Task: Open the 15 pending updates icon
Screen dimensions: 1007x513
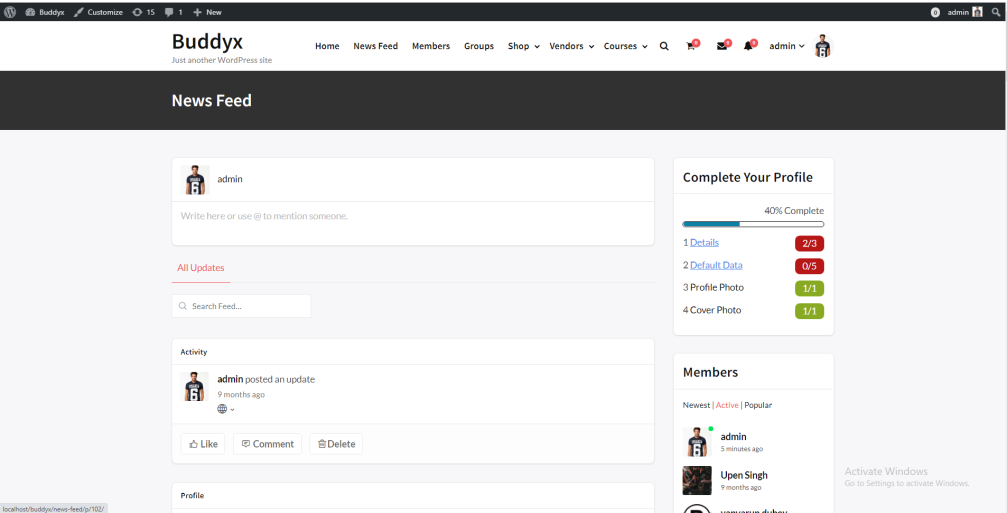Action: point(143,12)
